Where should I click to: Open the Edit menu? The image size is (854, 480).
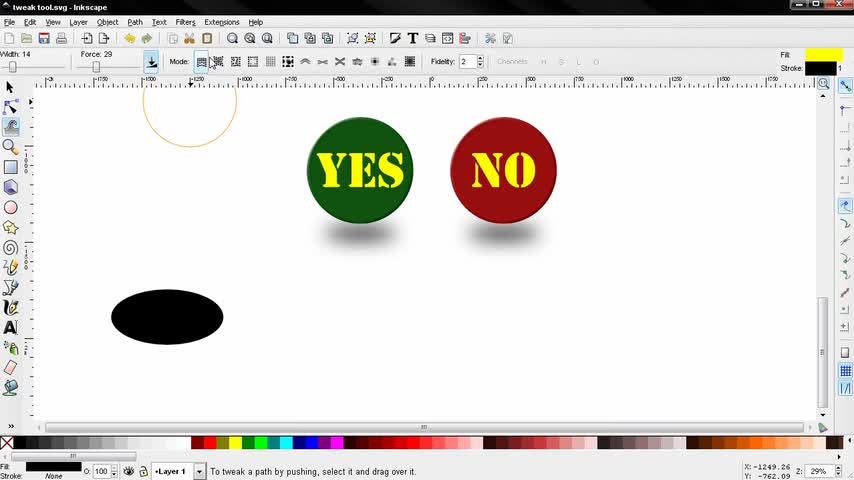pos(30,22)
